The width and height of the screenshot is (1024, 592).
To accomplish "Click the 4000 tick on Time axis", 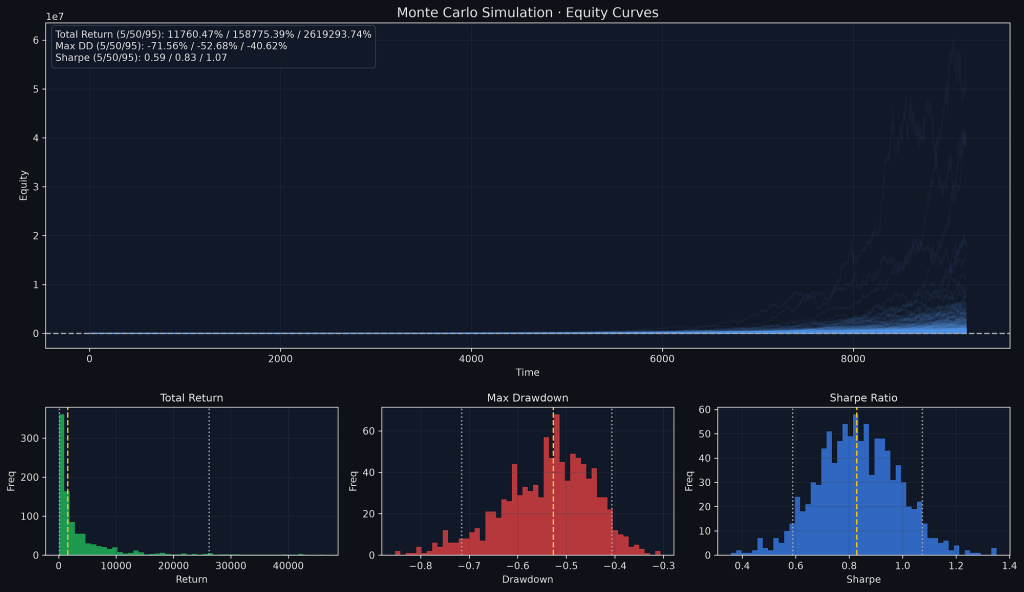I will pos(471,359).
